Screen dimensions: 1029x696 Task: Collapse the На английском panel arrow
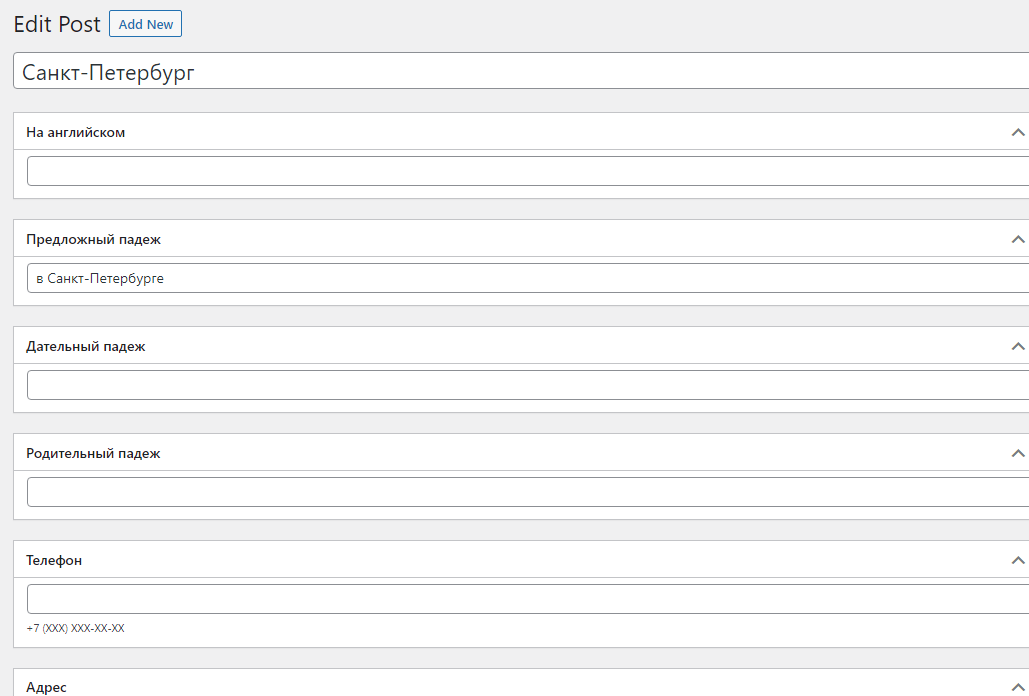(x=1018, y=132)
